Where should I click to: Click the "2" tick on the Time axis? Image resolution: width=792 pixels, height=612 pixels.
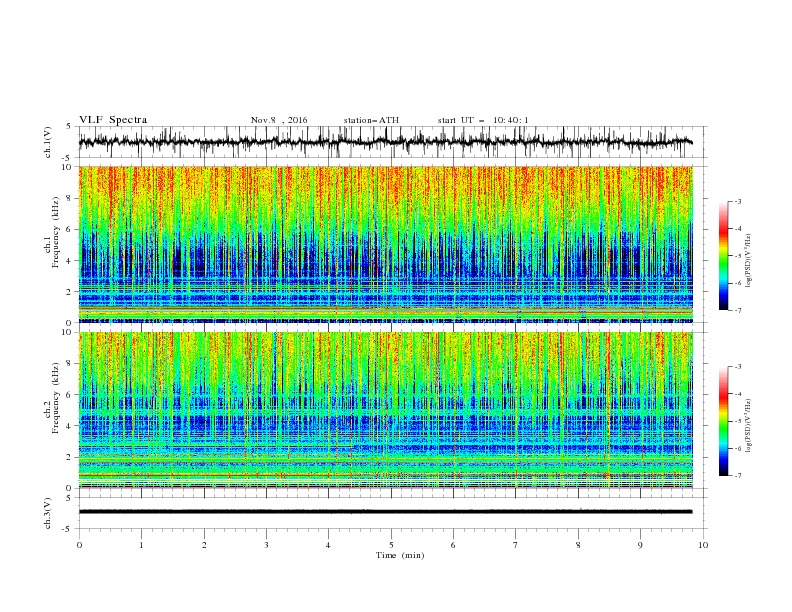(x=204, y=545)
